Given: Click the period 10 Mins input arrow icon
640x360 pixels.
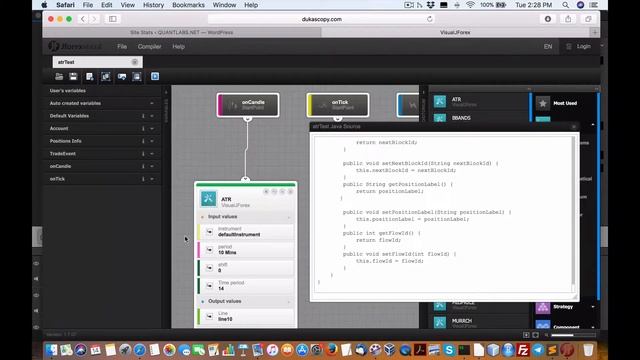Looking at the screenshot, I should [x=209, y=250].
